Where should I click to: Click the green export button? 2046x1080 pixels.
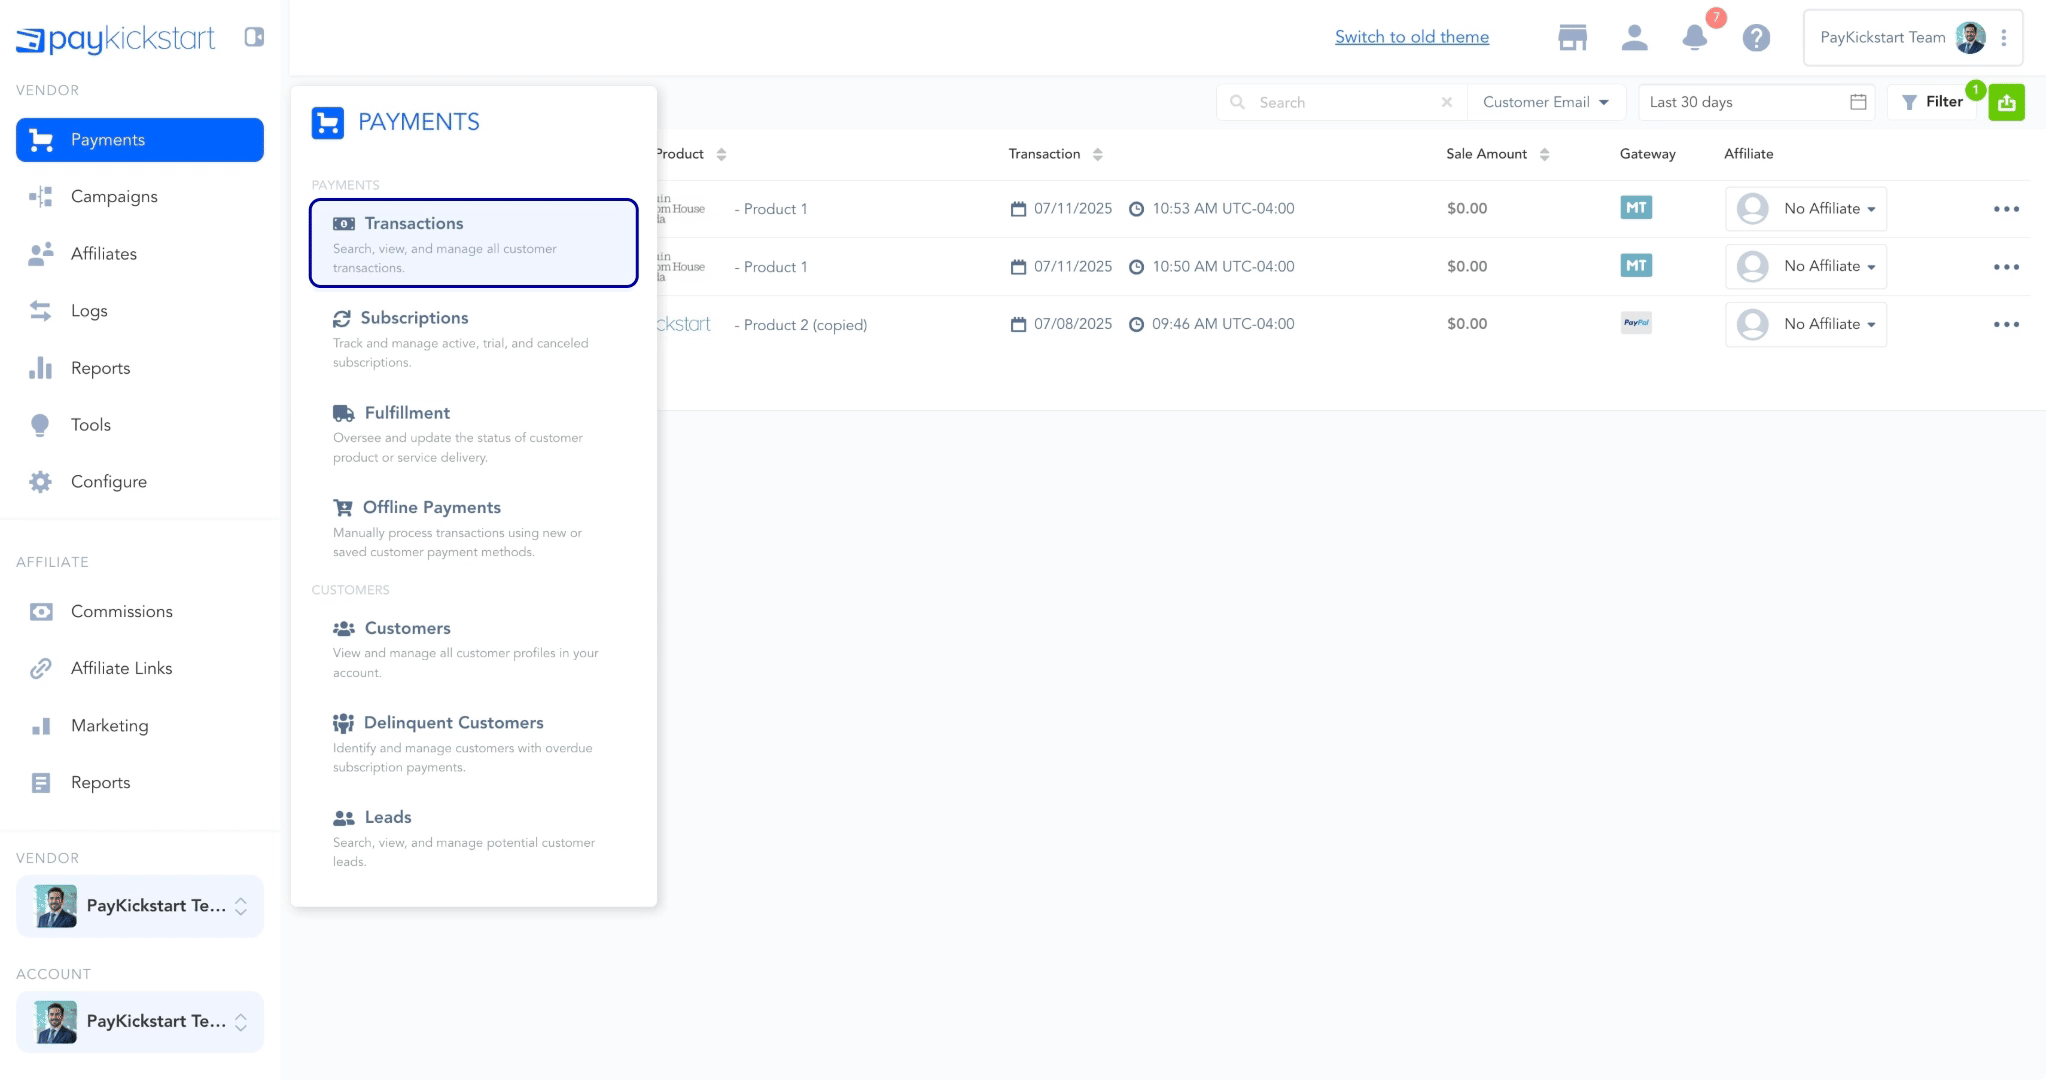(x=2006, y=102)
